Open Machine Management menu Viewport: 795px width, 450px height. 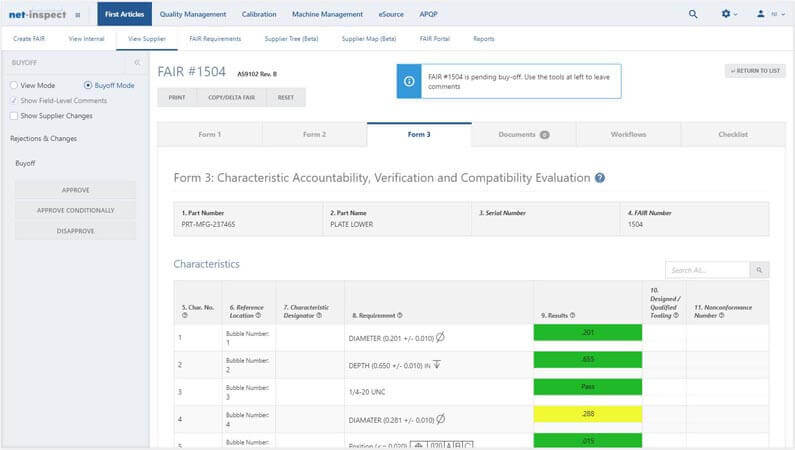point(328,14)
